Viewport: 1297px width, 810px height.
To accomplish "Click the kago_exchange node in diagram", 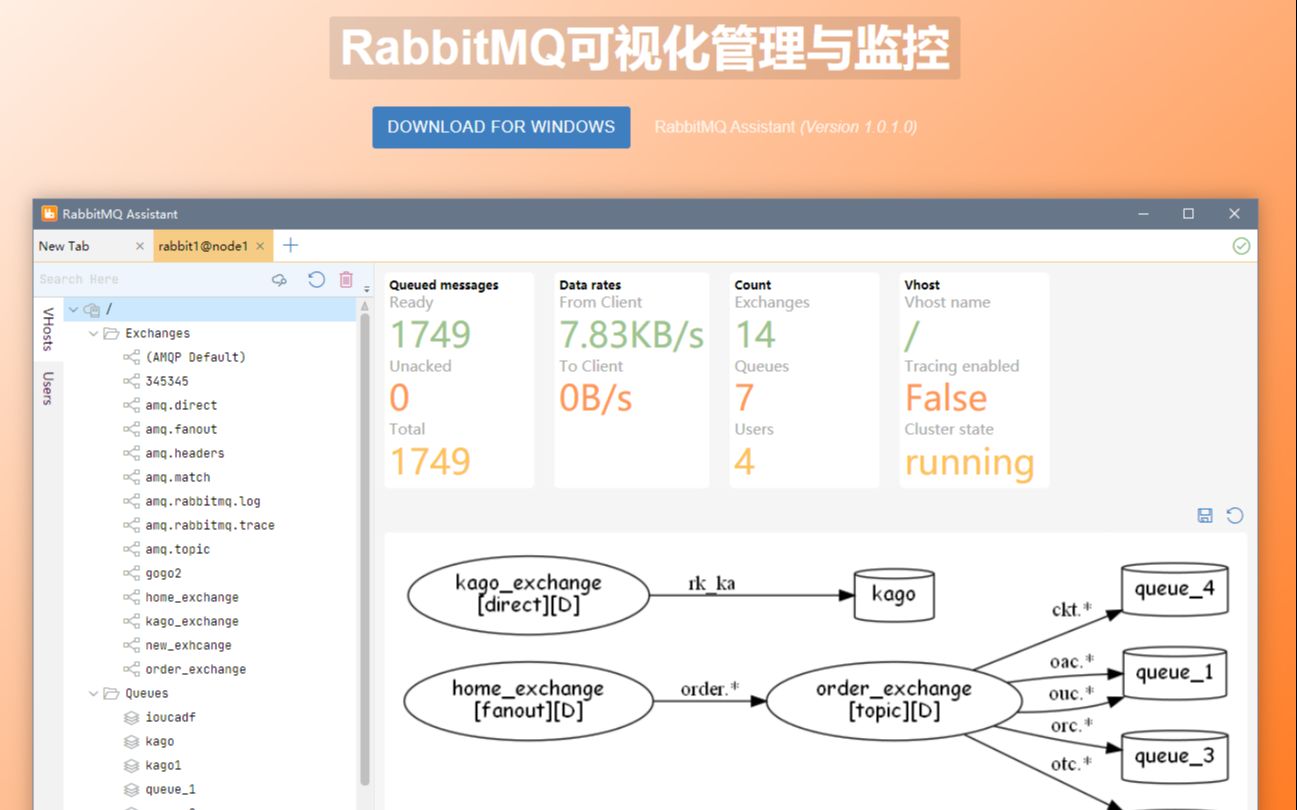I will (x=528, y=594).
